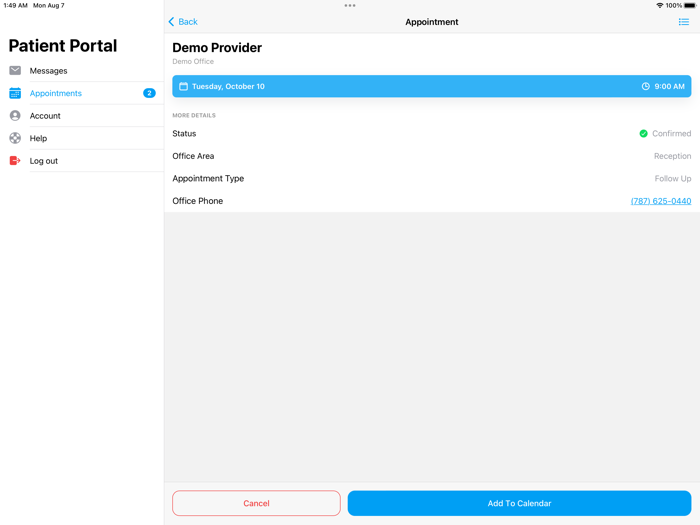Click the Appointments calendar icon in sidebar
700x525 pixels.
click(x=15, y=93)
